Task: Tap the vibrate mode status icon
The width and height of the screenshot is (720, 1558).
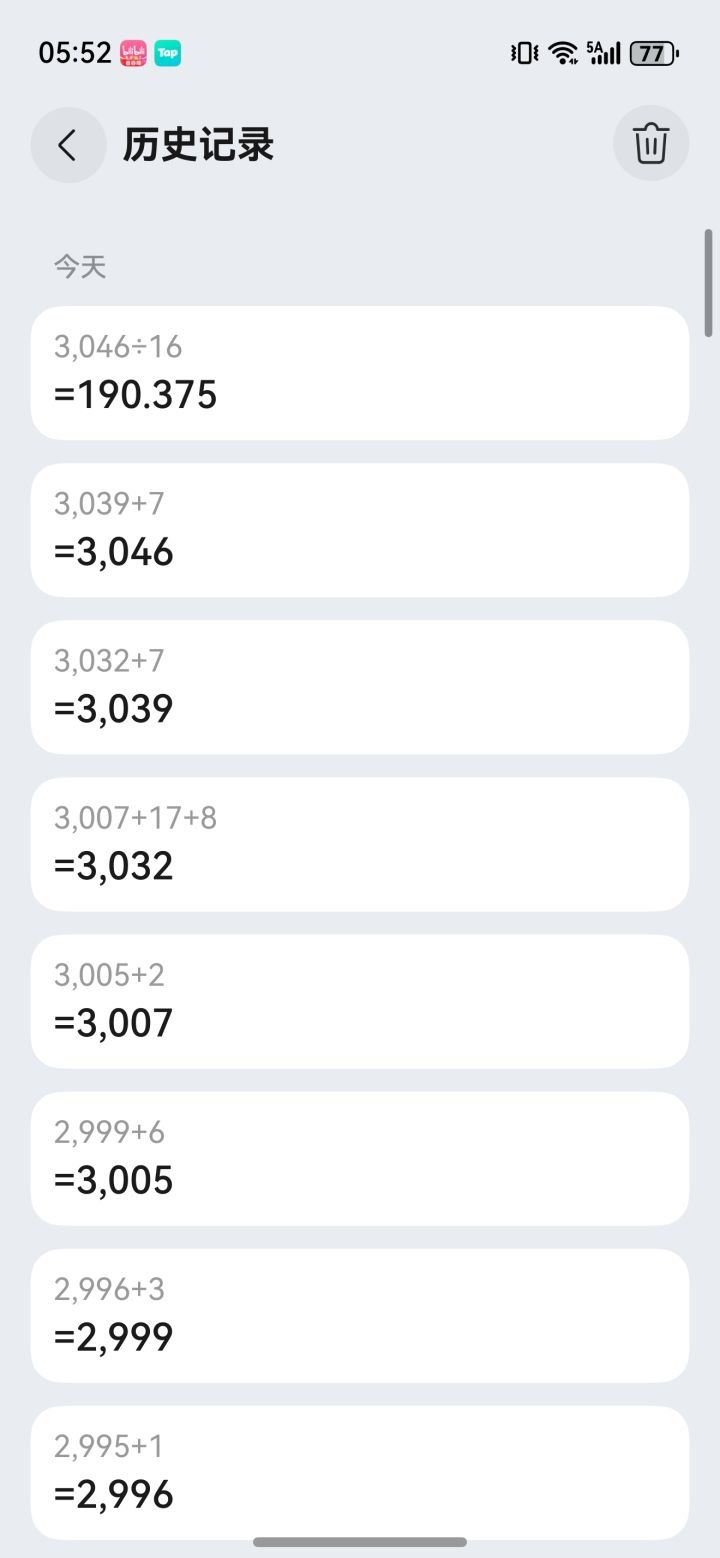Action: pyautogui.click(x=524, y=53)
